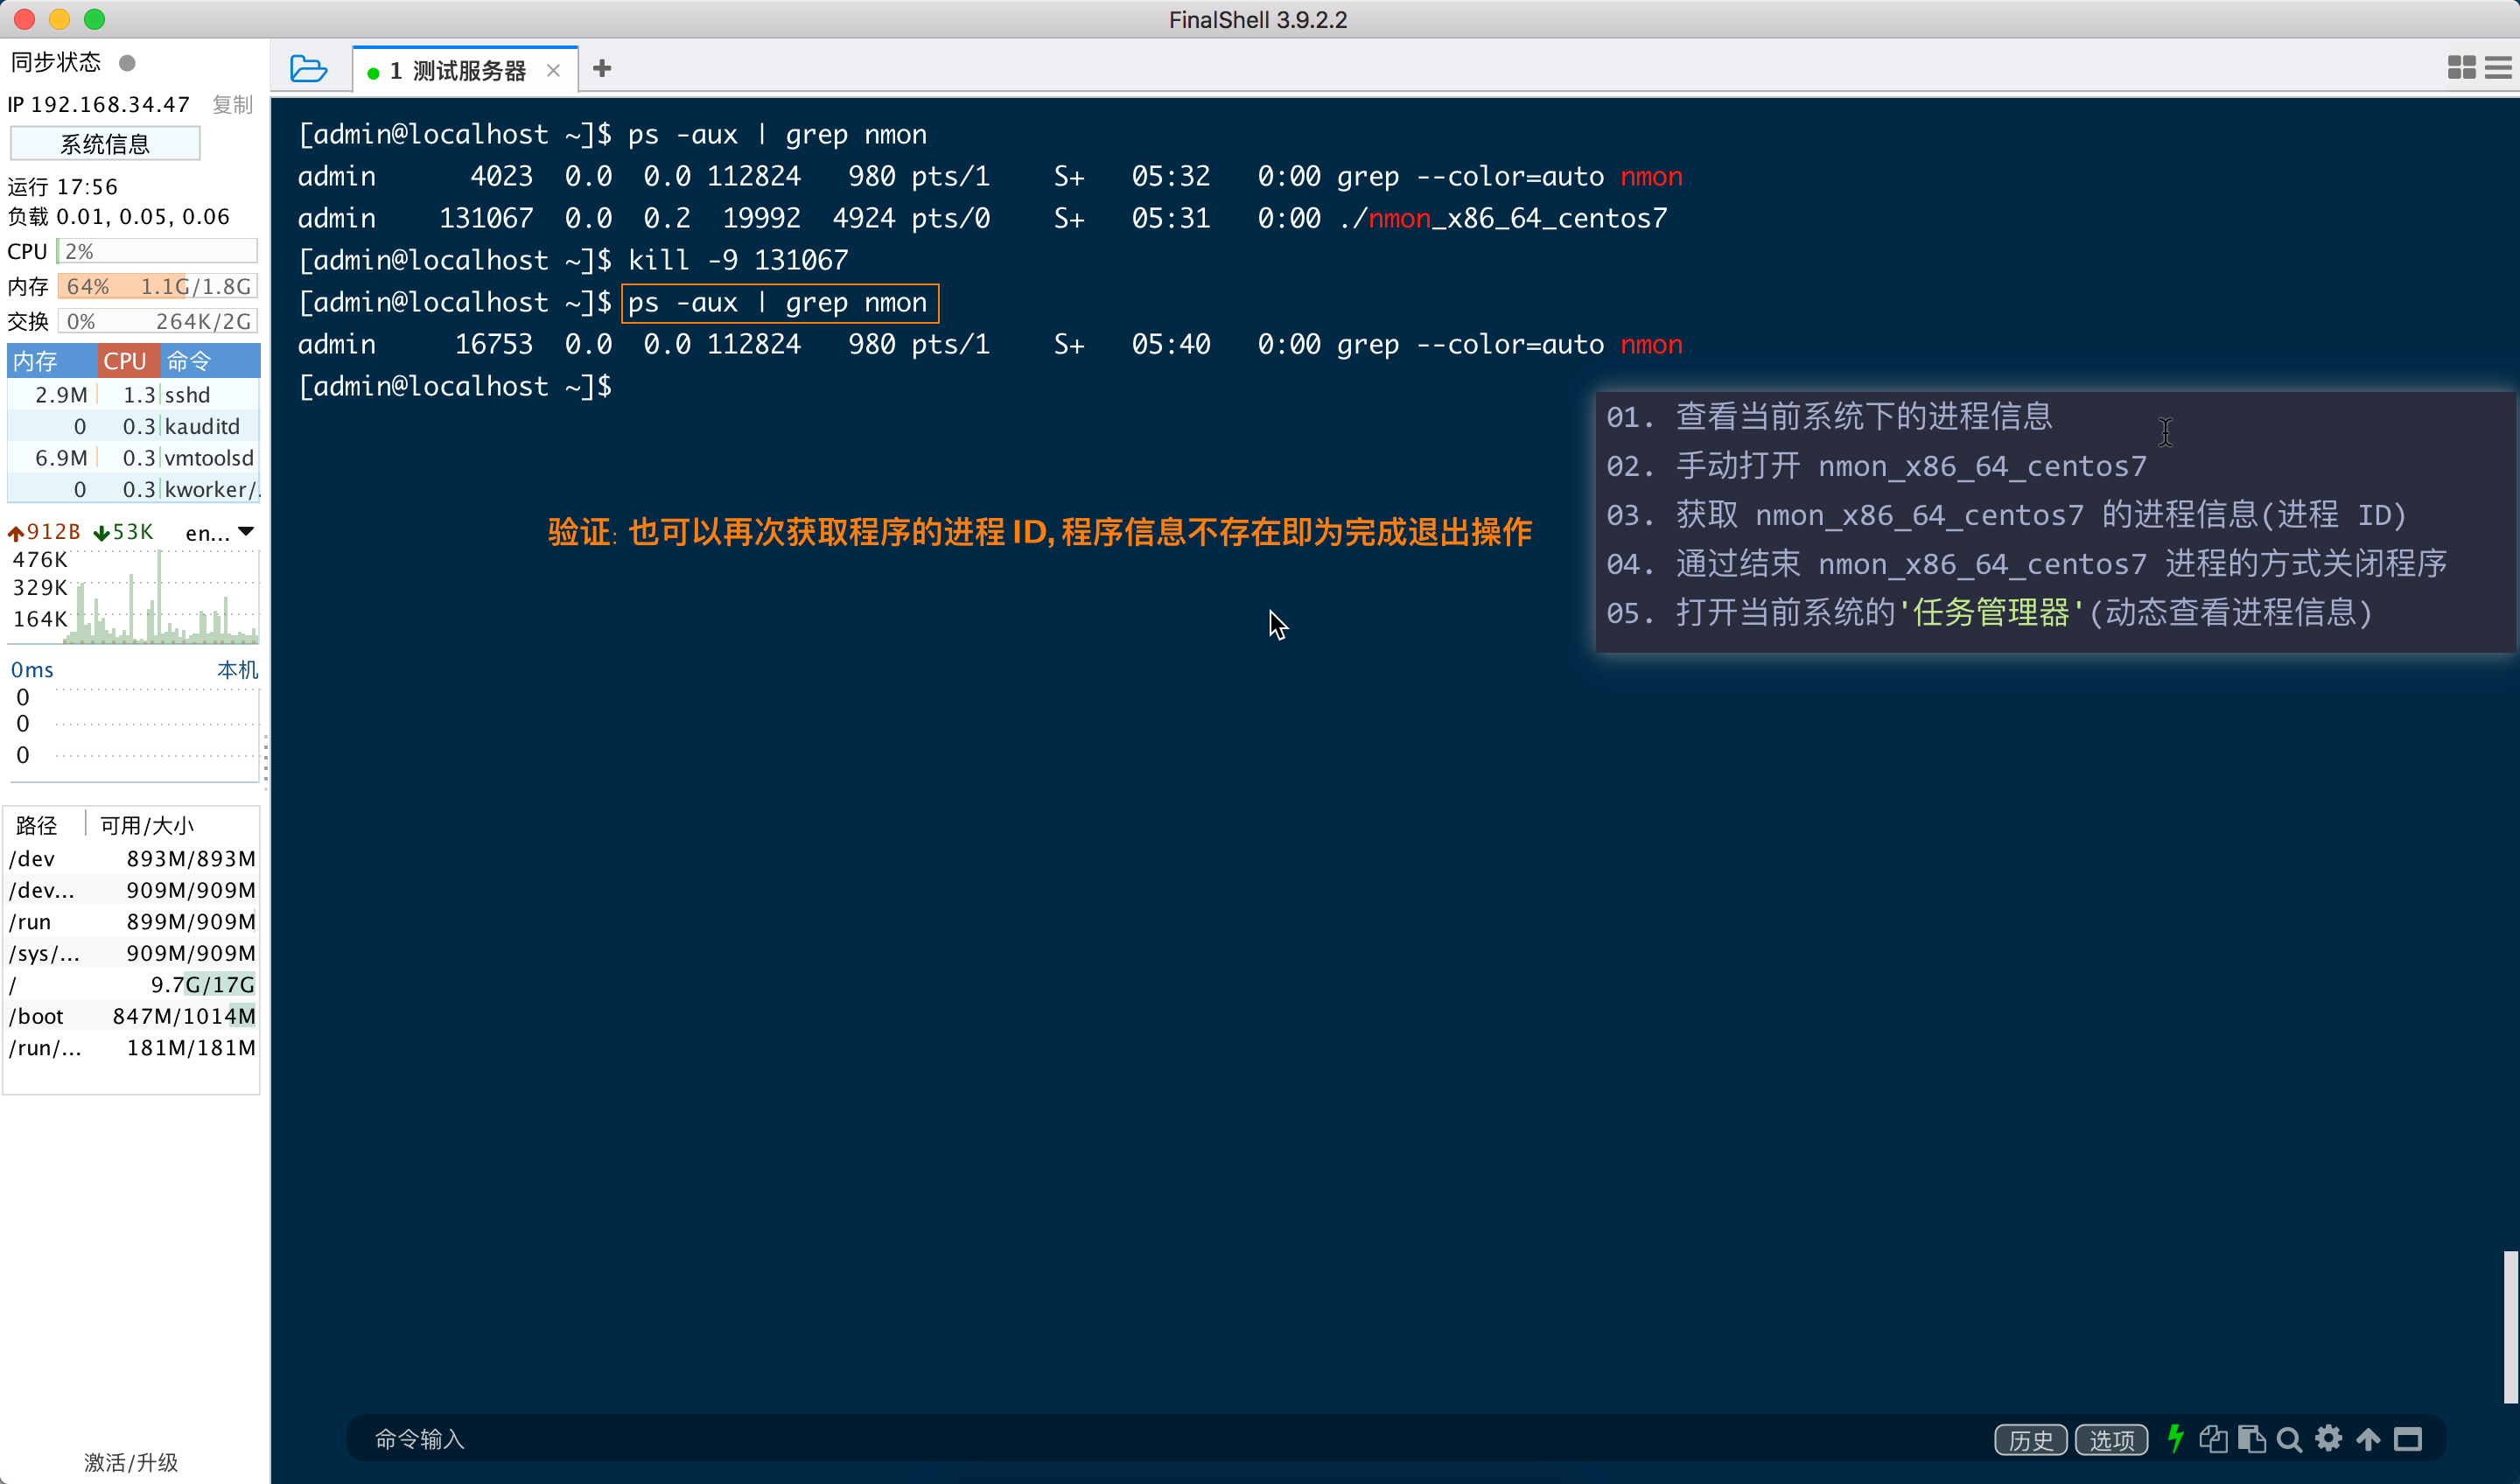Image resolution: width=2520 pixels, height=1484 pixels.
Task: Click the copy icon in command bar
Action: 2213,1439
